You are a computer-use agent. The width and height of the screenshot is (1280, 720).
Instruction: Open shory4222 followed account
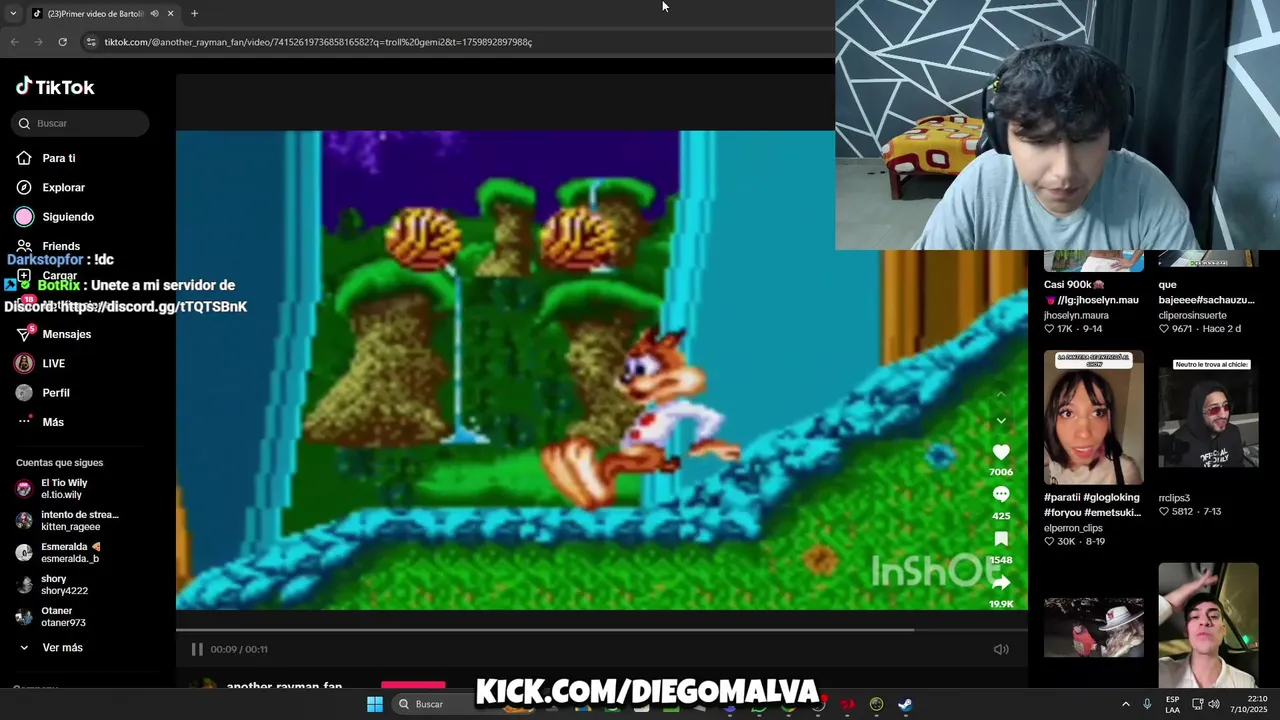(x=64, y=585)
